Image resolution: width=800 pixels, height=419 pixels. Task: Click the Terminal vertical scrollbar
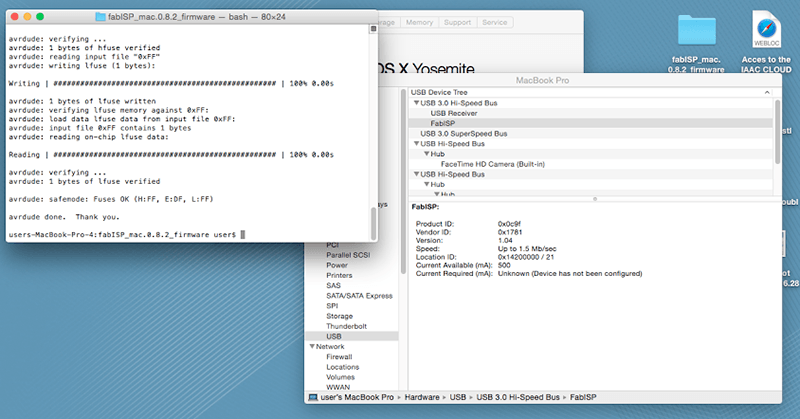(x=373, y=223)
